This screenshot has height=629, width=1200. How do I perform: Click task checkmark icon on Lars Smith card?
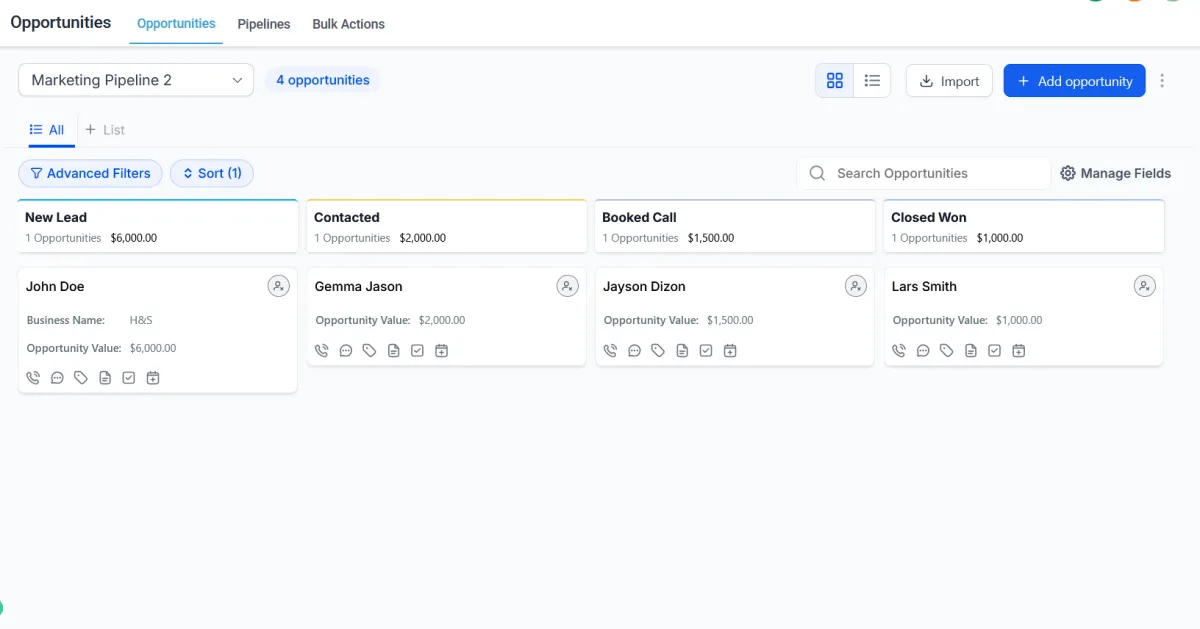click(x=995, y=351)
